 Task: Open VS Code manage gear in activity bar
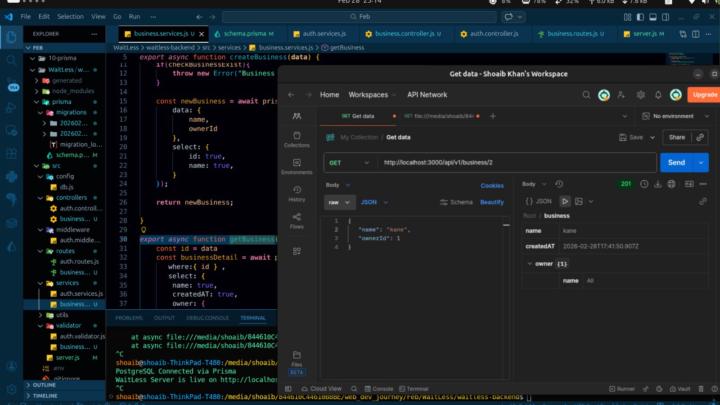tap(11, 388)
